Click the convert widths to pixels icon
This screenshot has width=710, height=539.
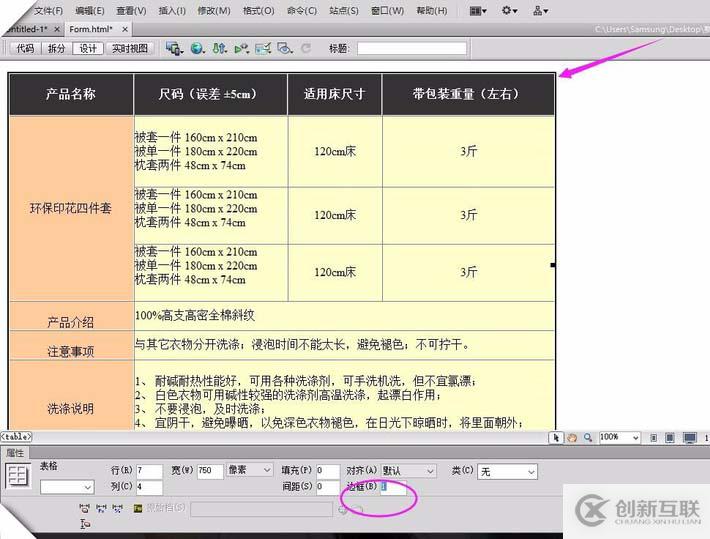(x=101, y=509)
